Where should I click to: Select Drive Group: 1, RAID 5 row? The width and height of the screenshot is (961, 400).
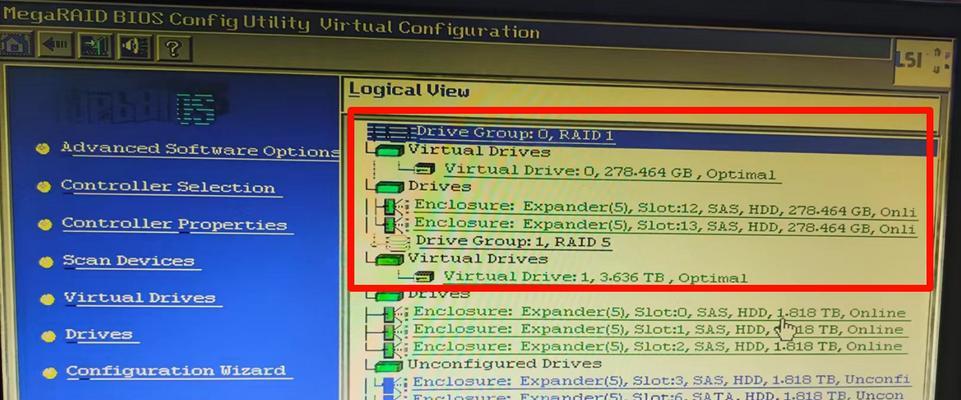click(513, 241)
